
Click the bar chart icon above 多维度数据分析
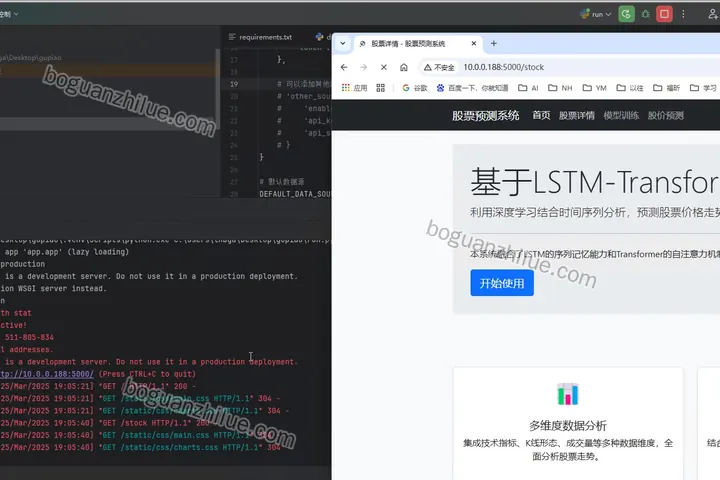pyautogui.click(x=568, y=394)
